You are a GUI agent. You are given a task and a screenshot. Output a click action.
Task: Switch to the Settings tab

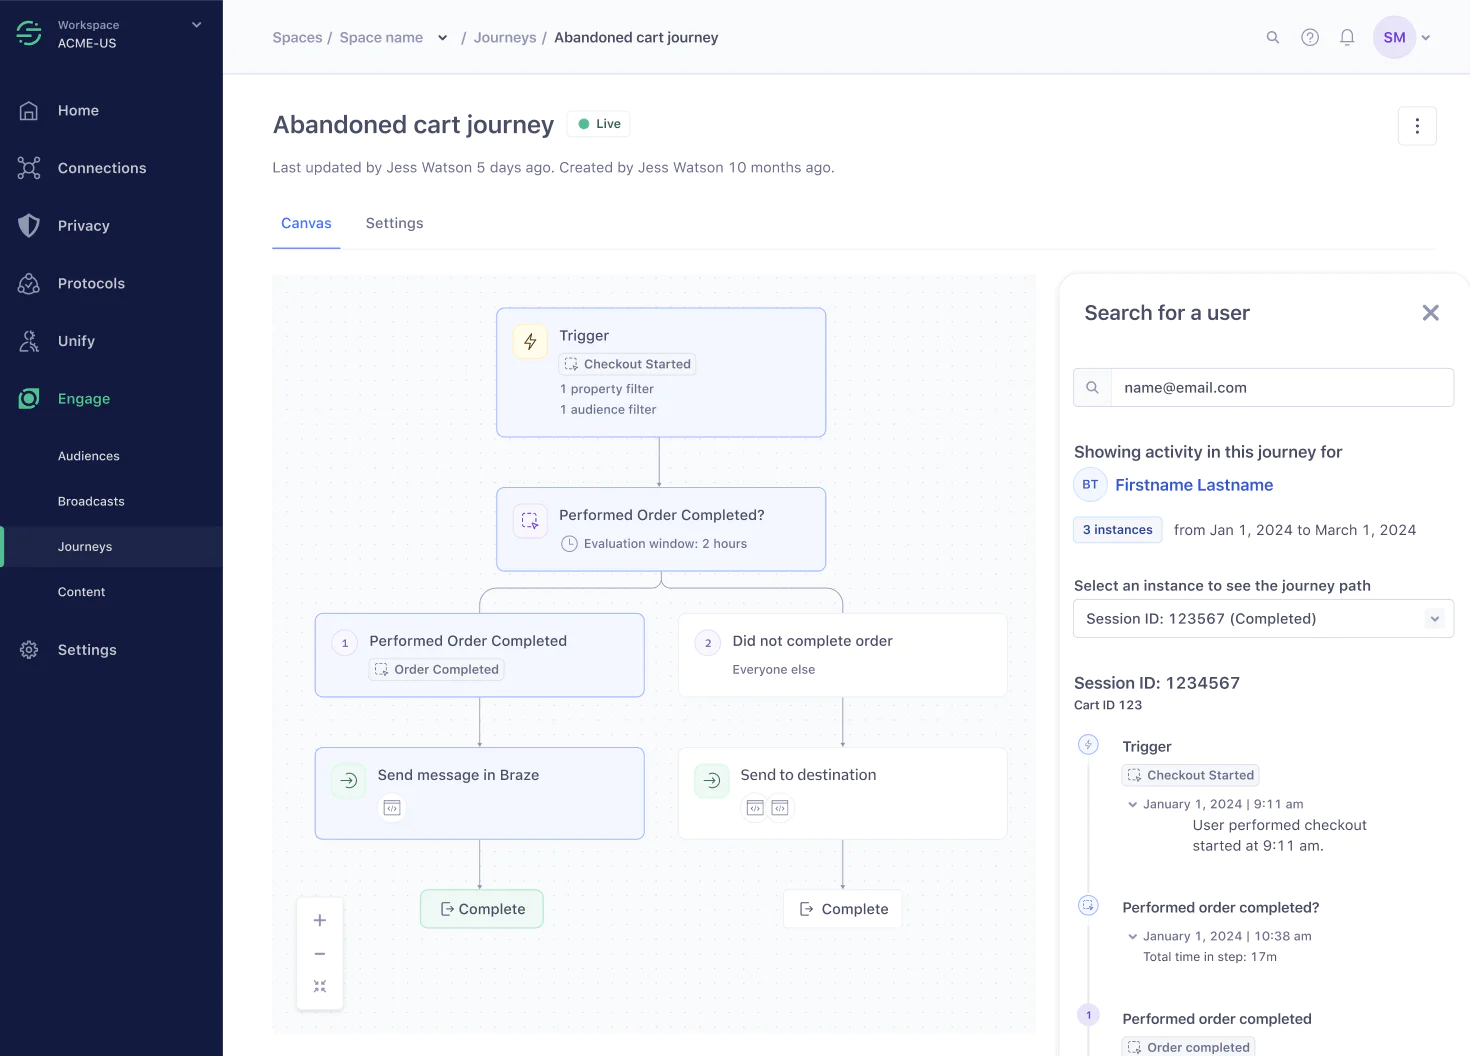pyautogui.click(x=394, y=224)
